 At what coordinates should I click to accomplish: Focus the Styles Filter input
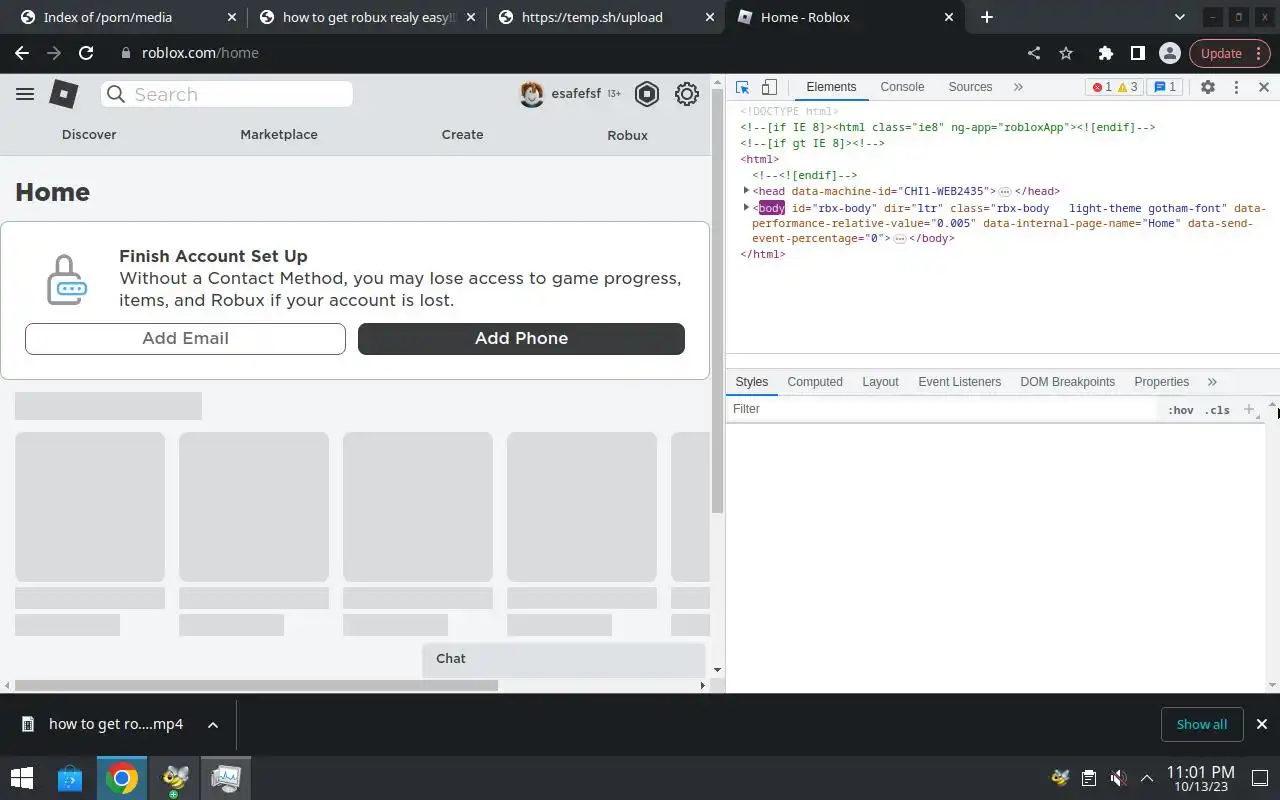943,409
